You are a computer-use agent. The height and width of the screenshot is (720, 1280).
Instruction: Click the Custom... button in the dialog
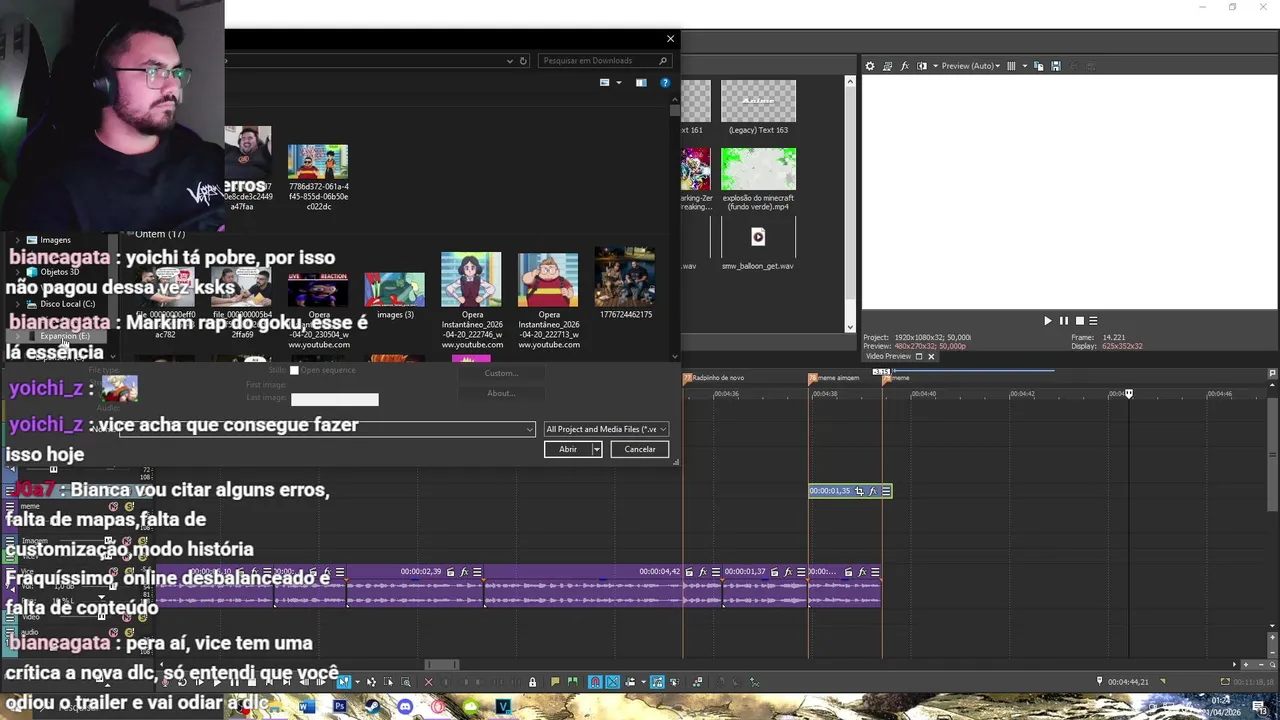[501, 373]
